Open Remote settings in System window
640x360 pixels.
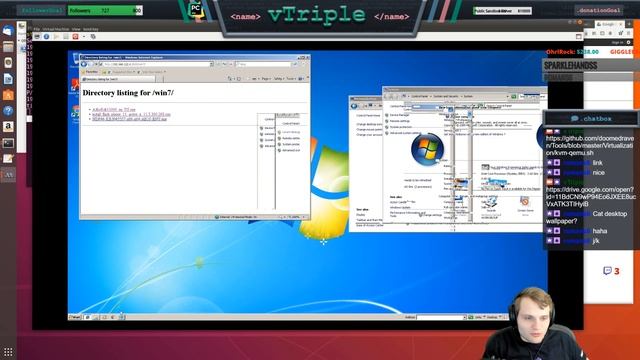(399, 121)
